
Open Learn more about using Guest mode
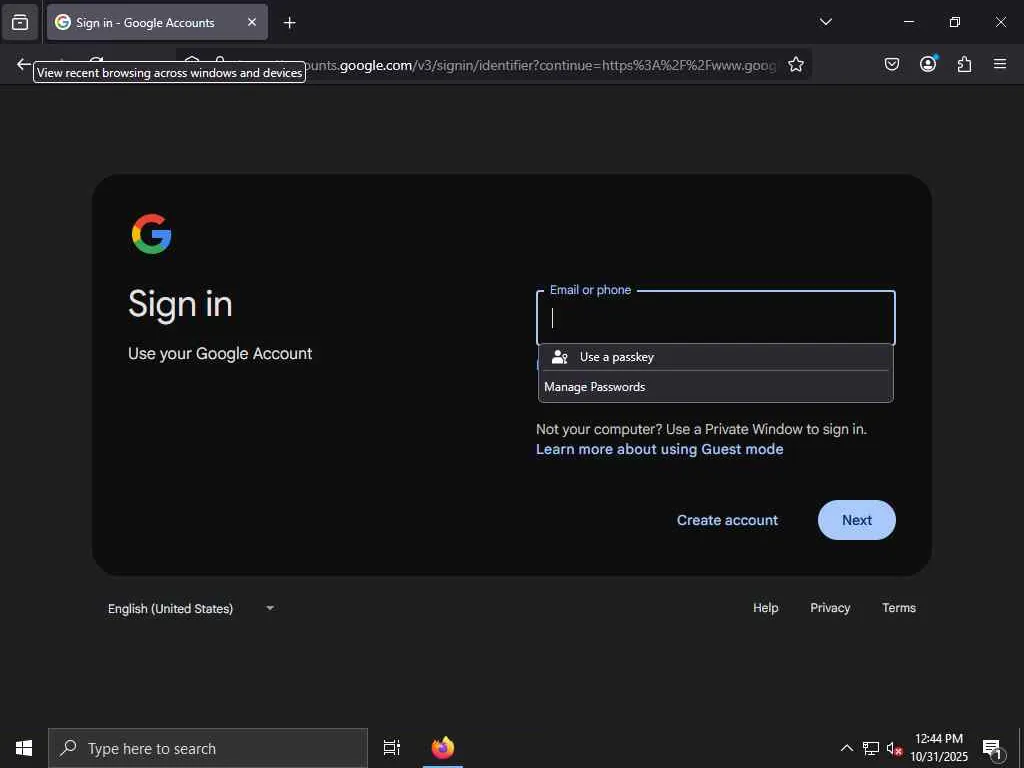click(x=660, y=449)
